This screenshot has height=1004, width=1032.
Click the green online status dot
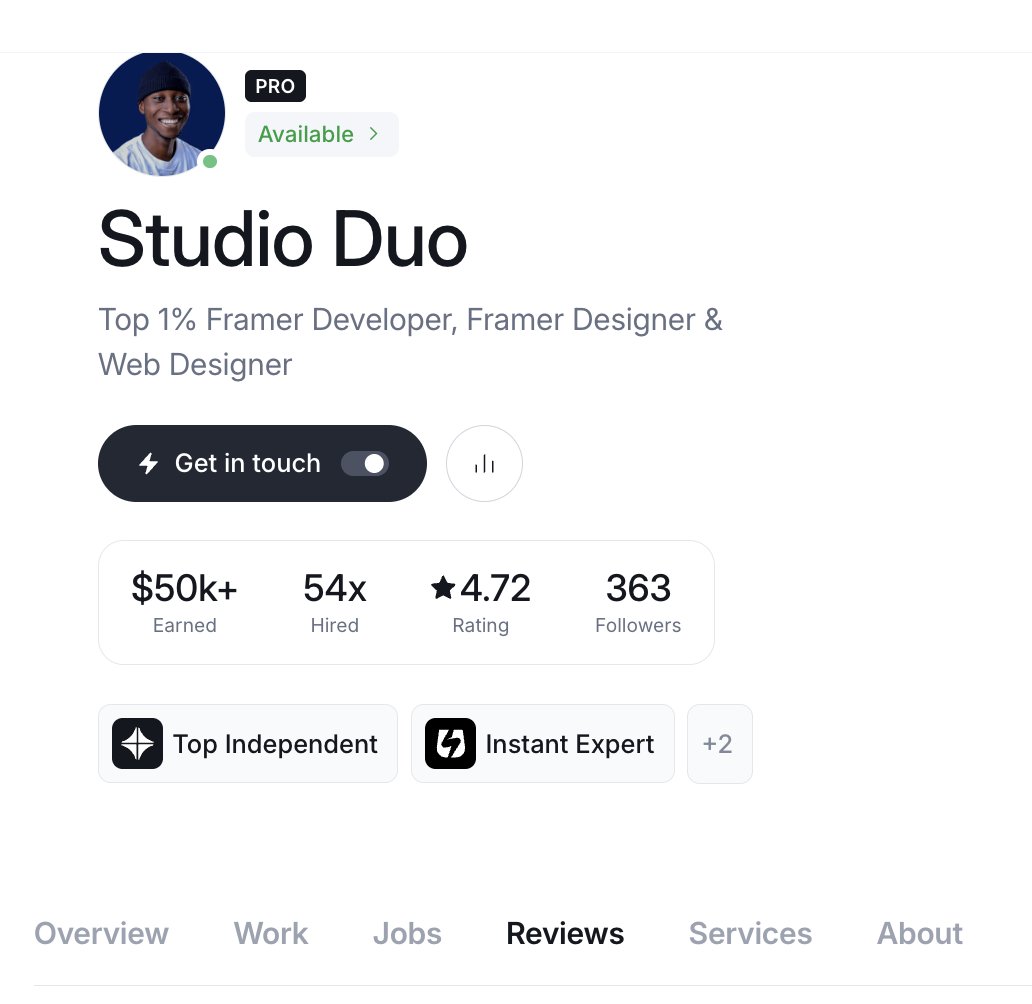coord(210,161)
